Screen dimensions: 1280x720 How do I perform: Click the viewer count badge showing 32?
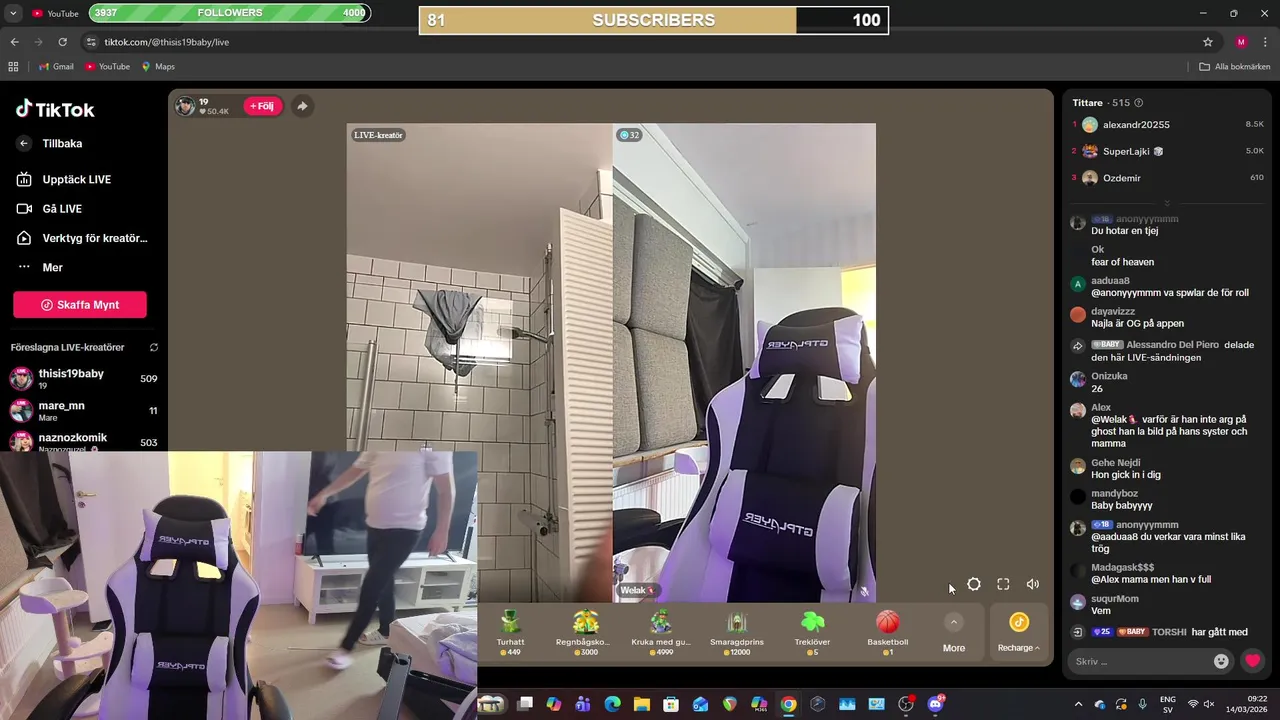pyautogui.click(x=629, y=135)
